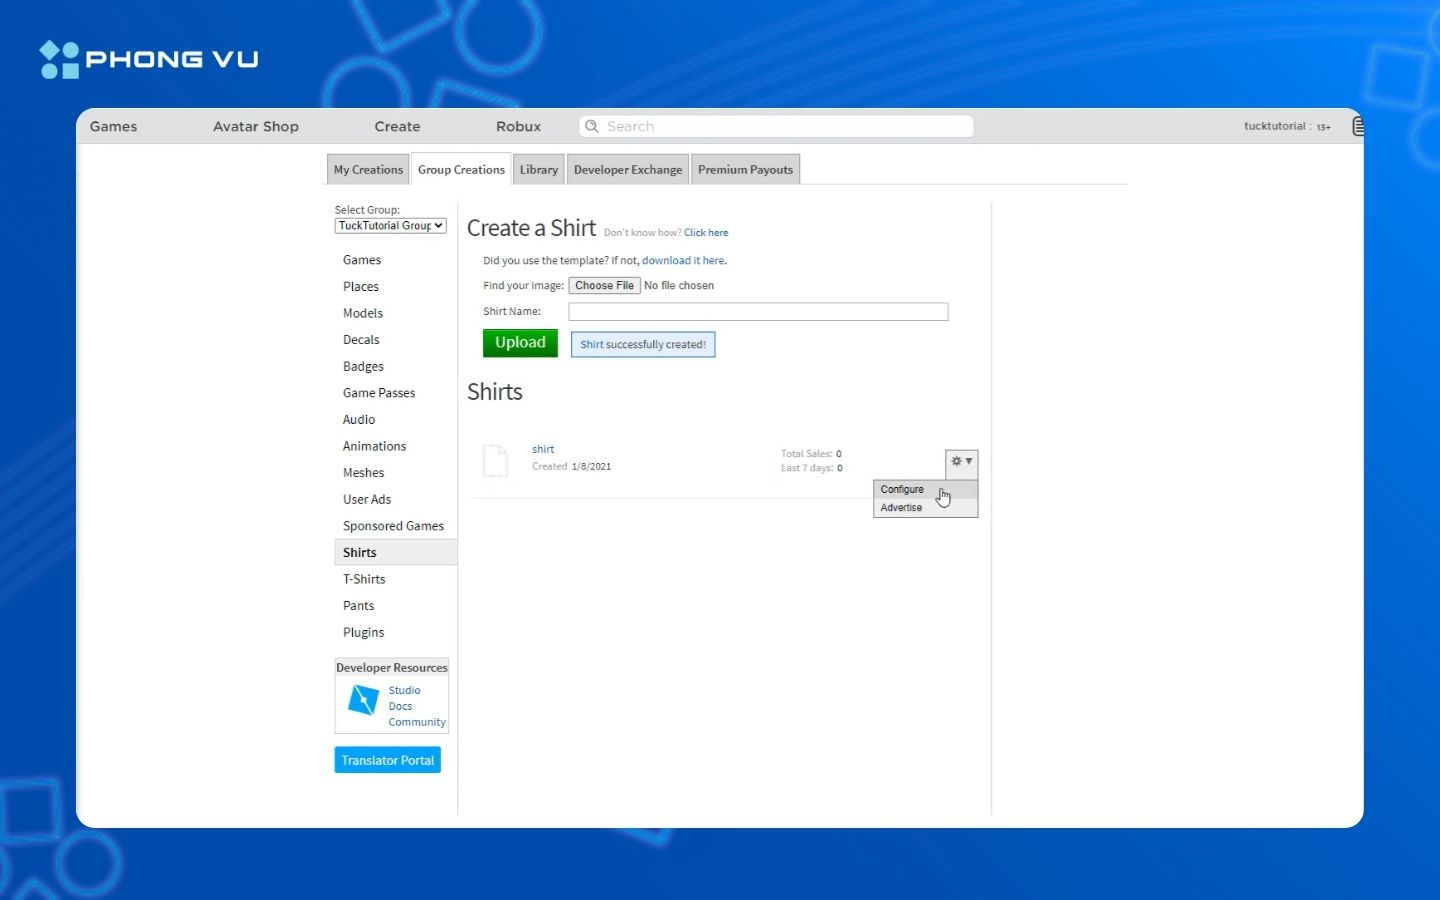Click the Roblox Studio logo icon

coord(362,700)
